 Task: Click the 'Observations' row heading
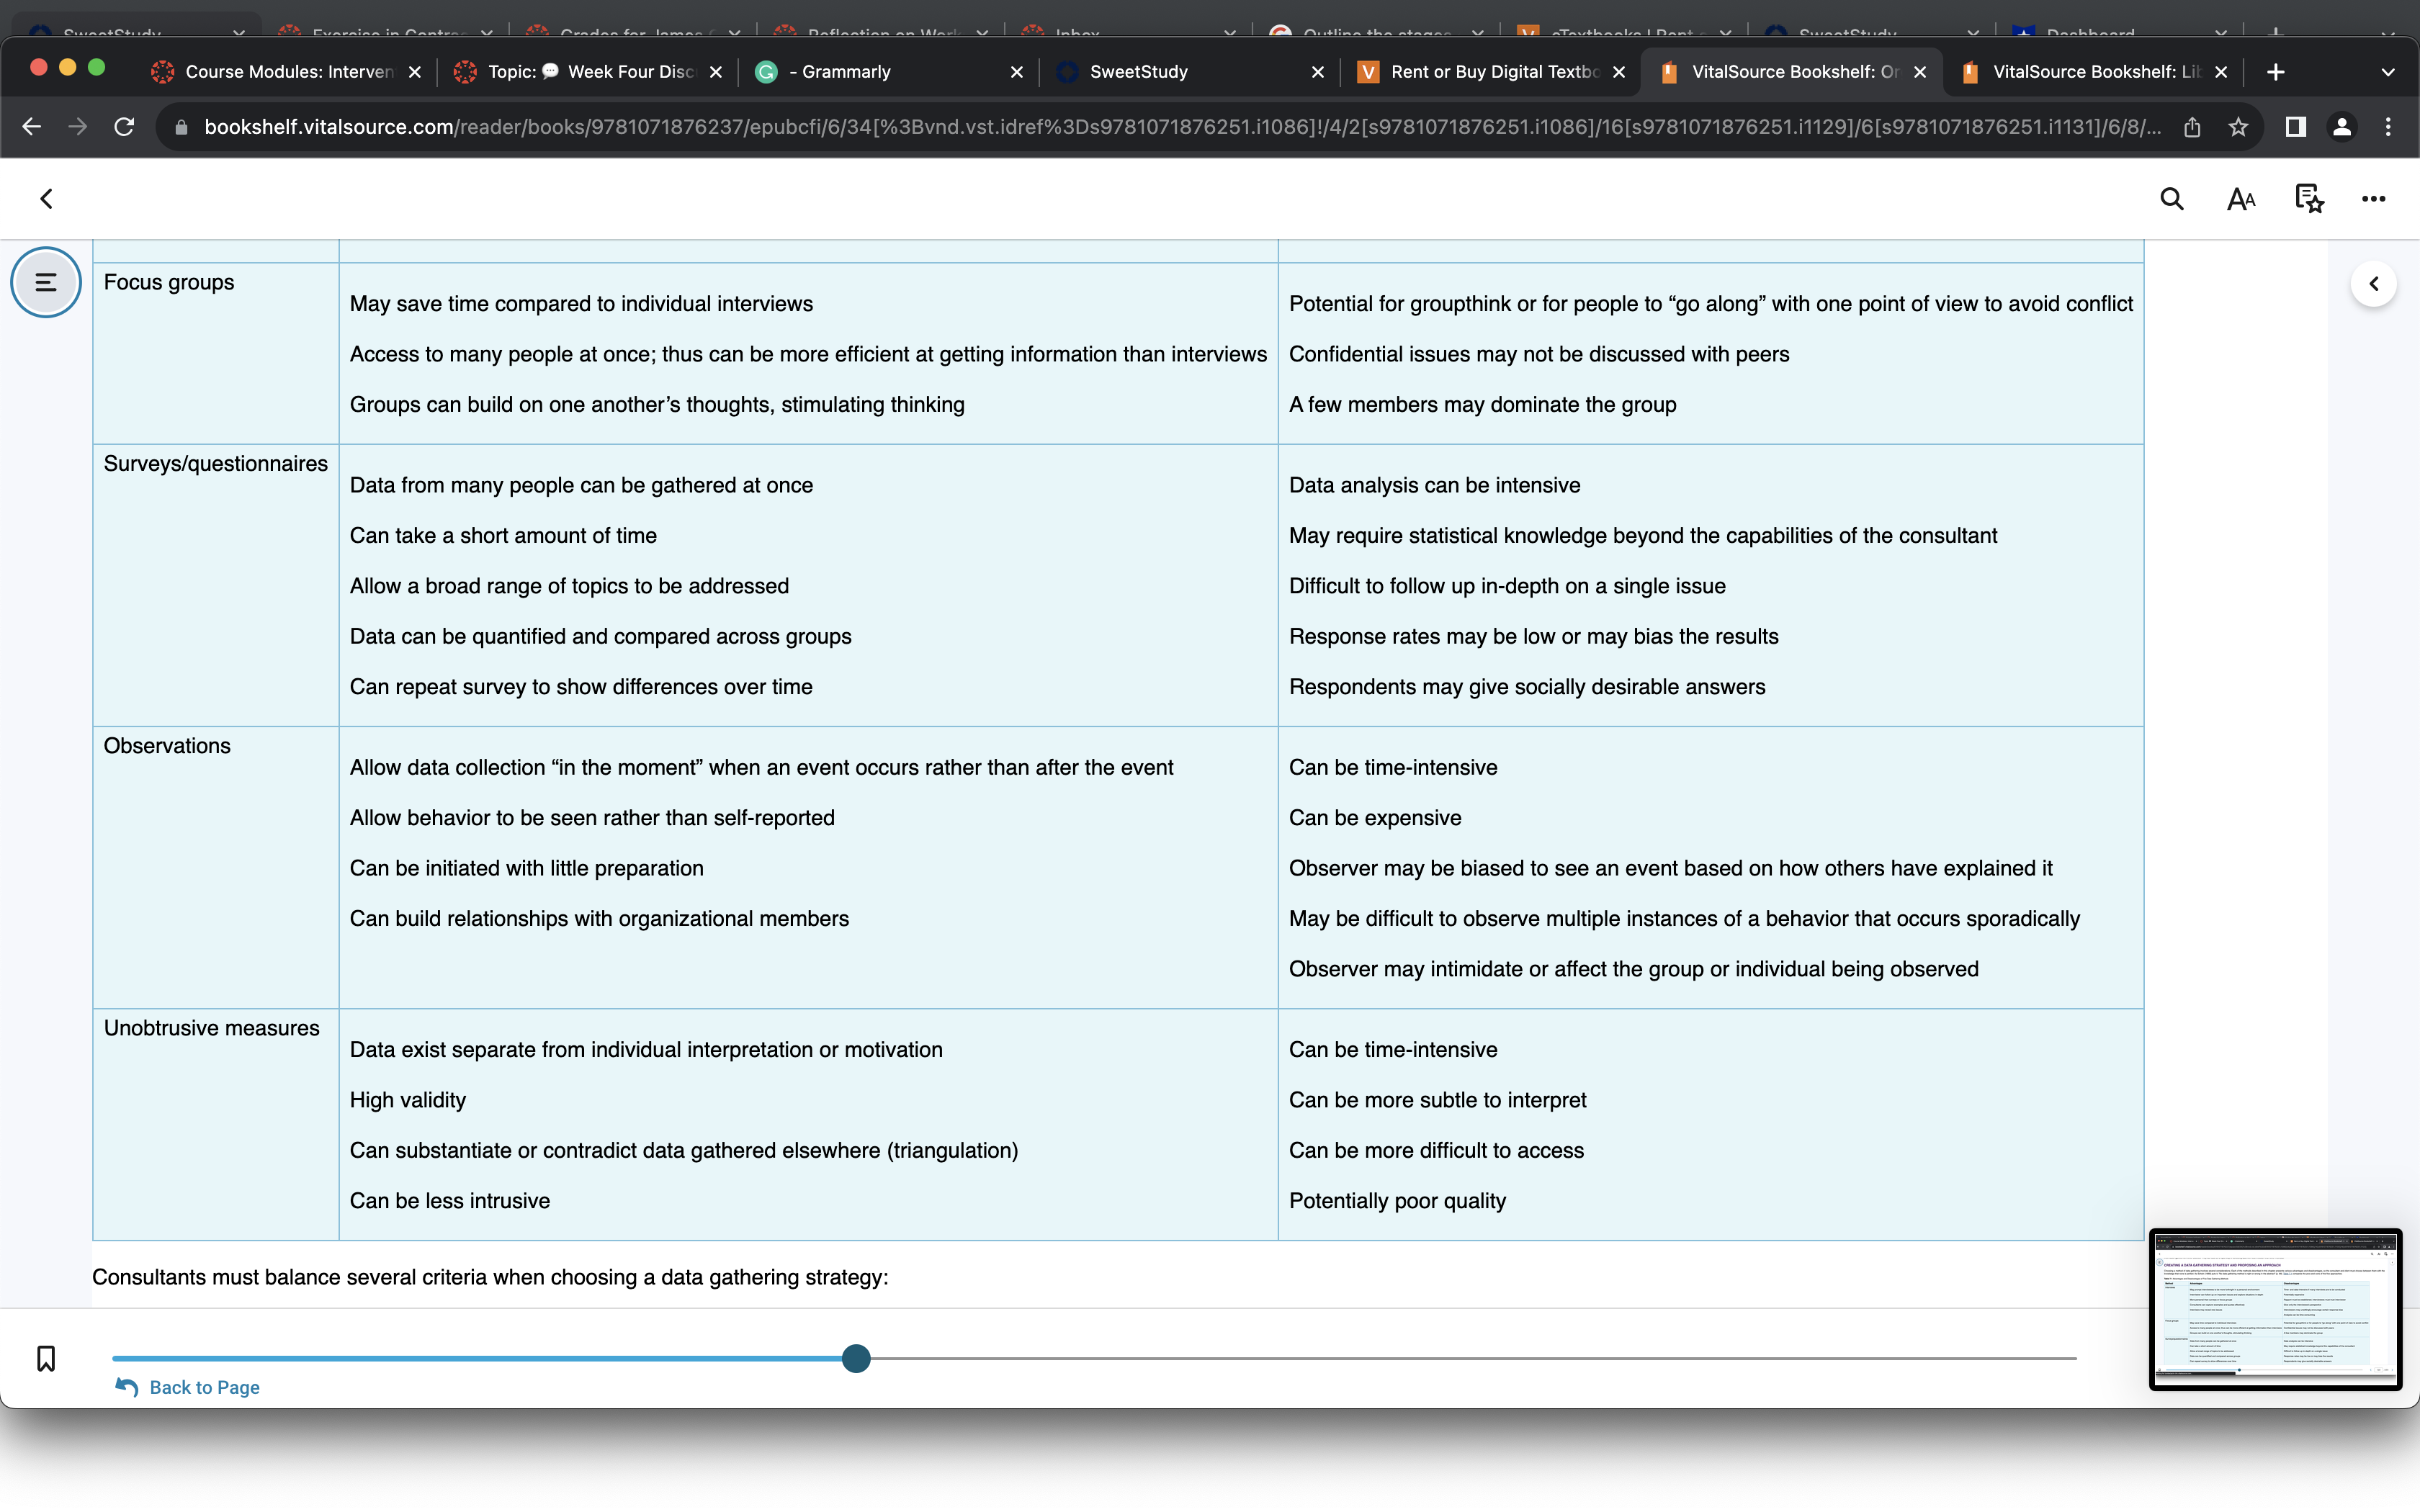pyautogui.click(x=167, y=746)
